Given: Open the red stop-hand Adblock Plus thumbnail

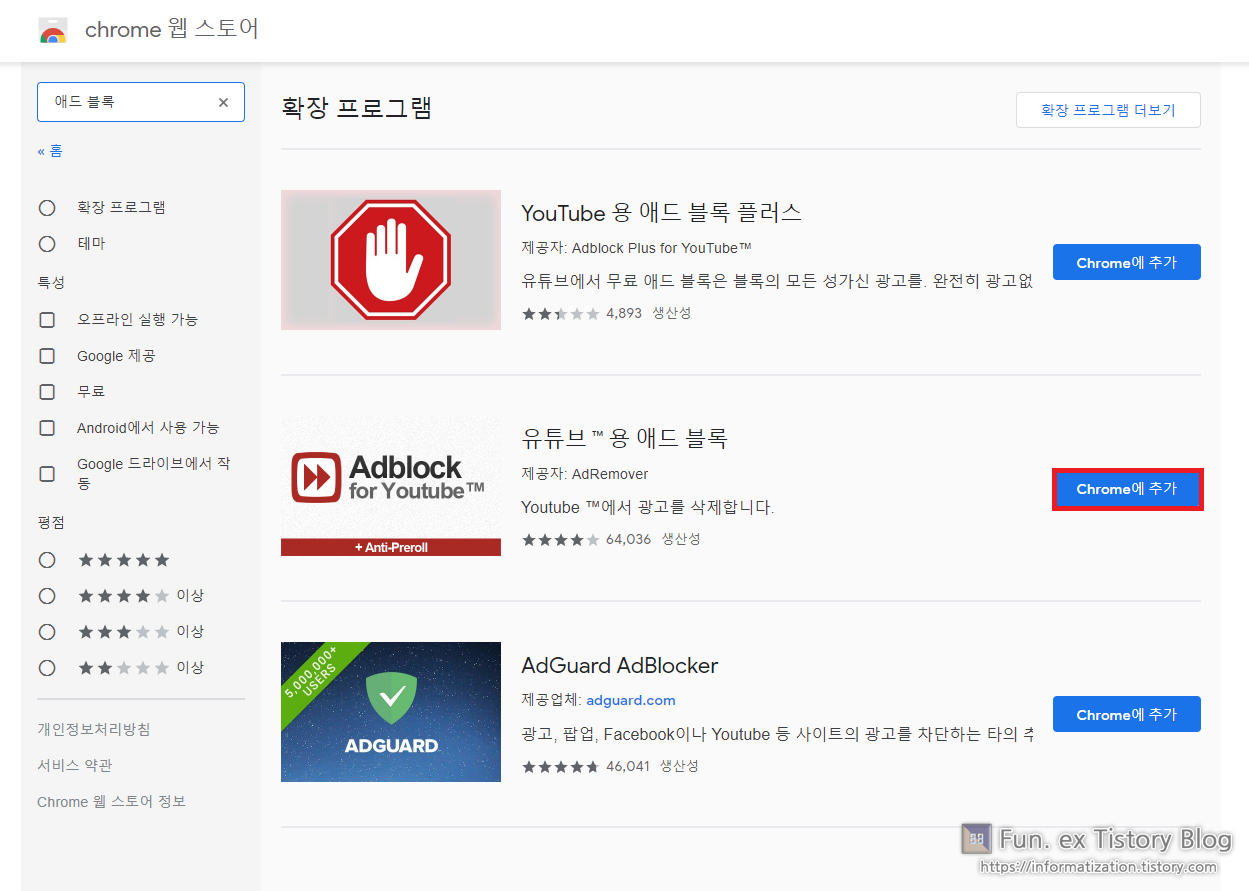Looking at the screenshot, I should click(x=391, y=260).
